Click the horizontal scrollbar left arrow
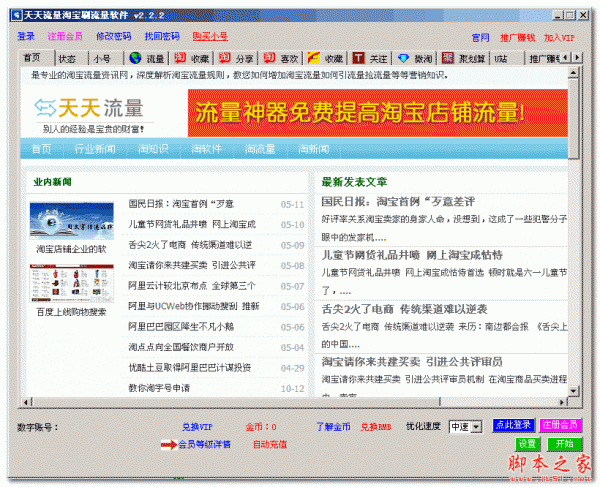This screenshot has width=600, height=487. click(x=26, y=402)
